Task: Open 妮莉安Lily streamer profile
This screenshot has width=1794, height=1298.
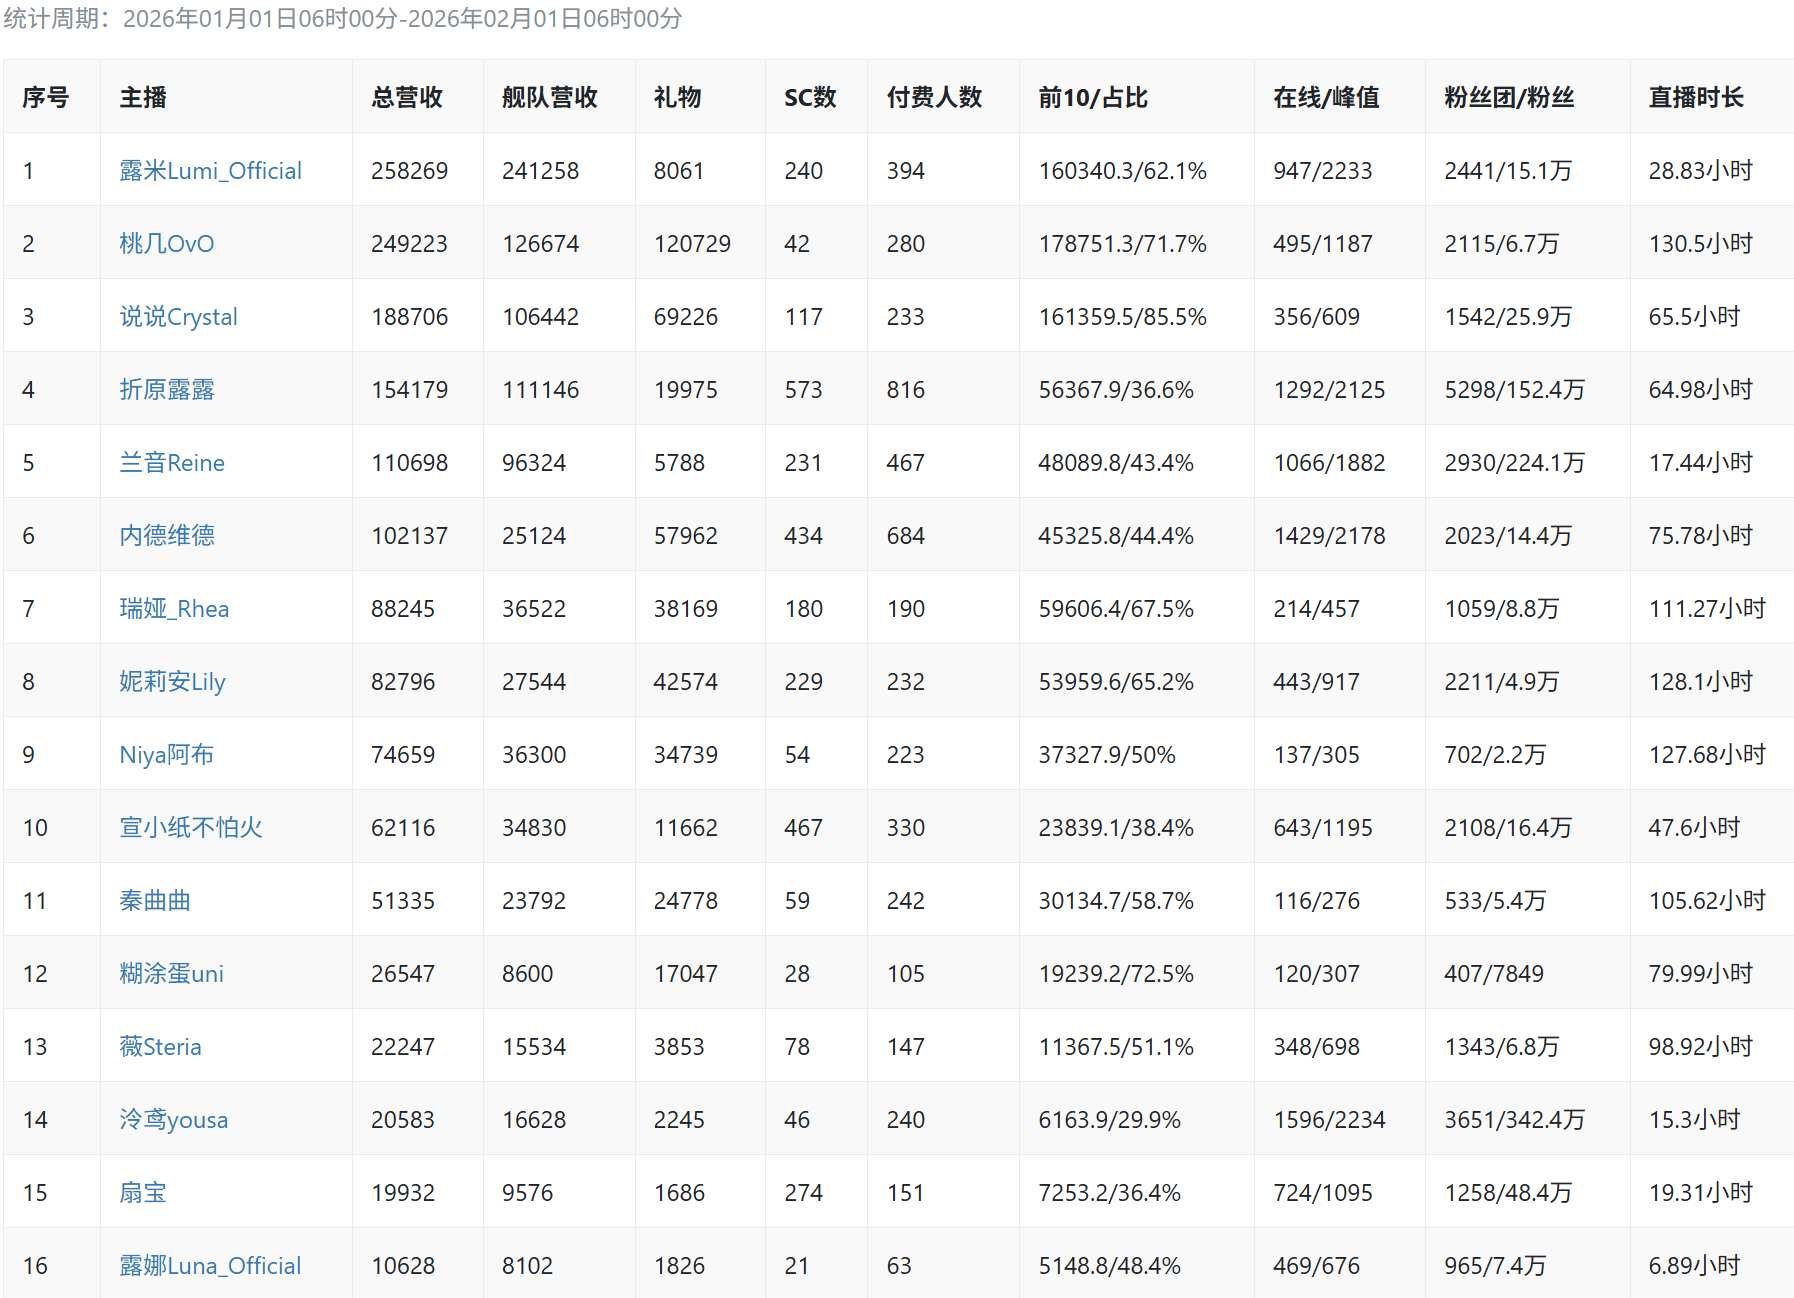Action: [172, 682]
